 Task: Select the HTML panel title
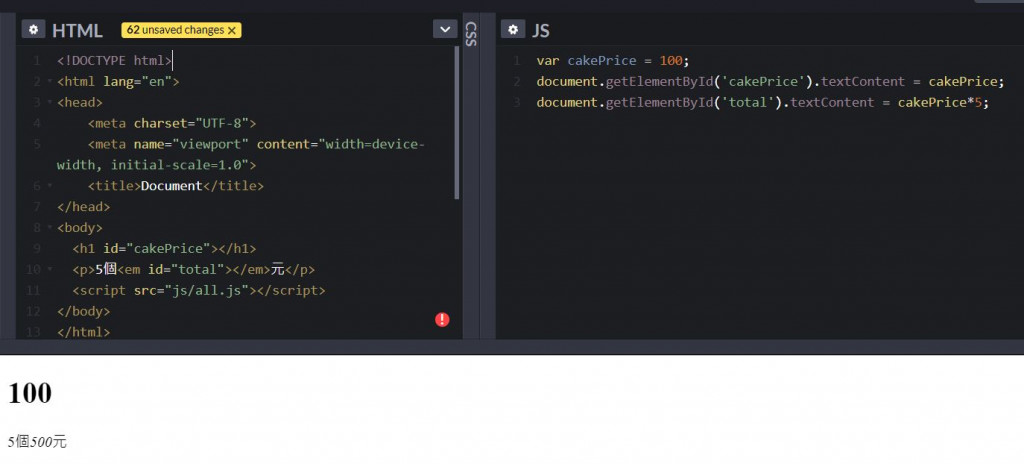tap(77, 30)
